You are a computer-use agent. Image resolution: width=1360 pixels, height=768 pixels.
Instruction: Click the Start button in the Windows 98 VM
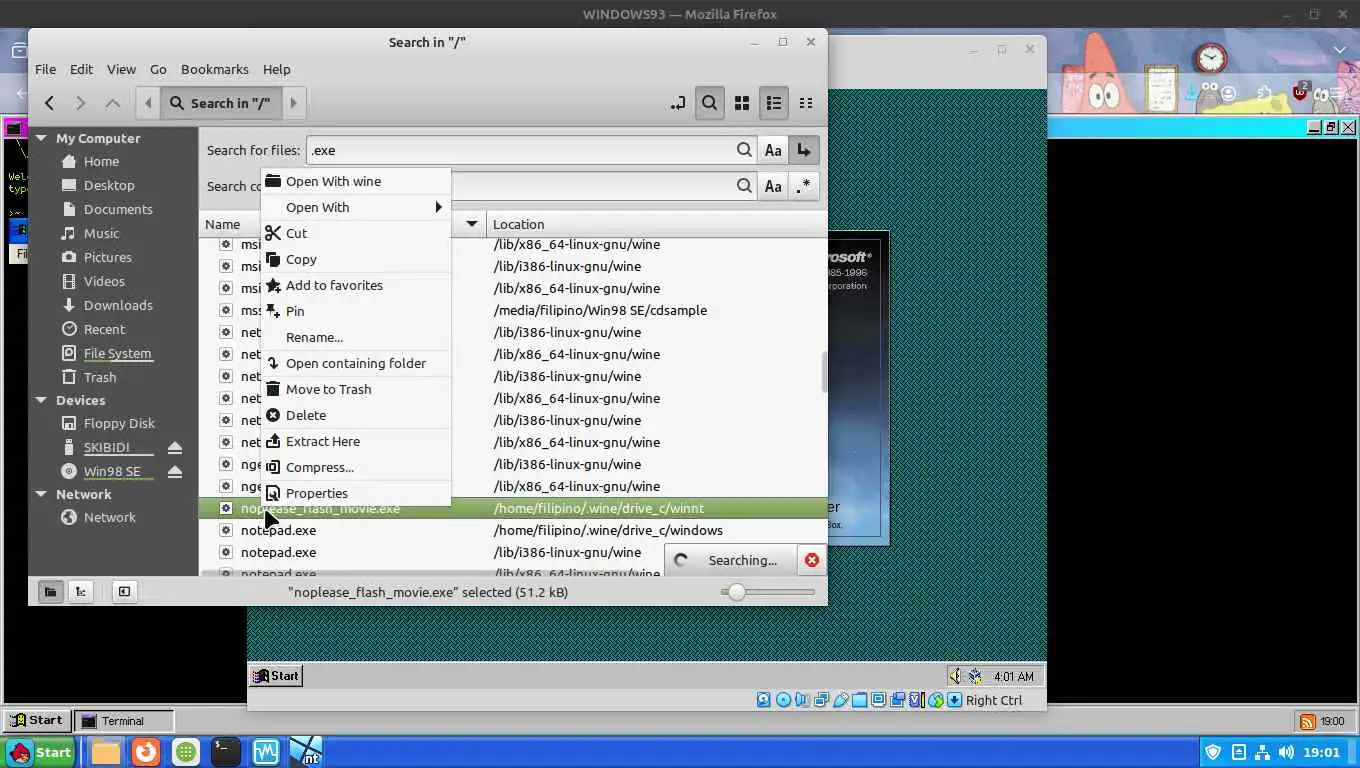[276, 676]
